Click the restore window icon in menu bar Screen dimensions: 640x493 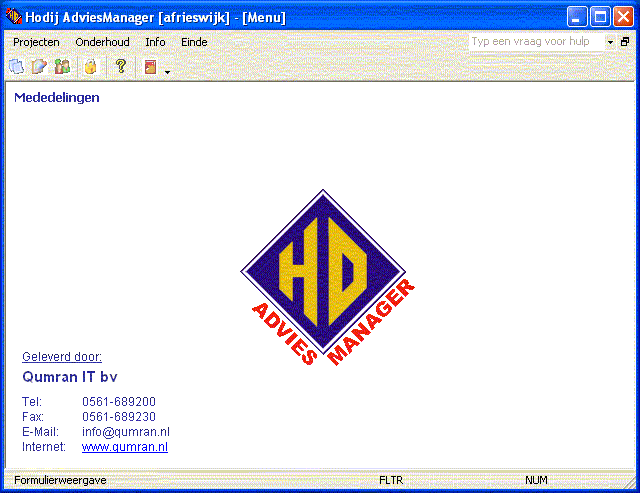[x=625, y=42]
